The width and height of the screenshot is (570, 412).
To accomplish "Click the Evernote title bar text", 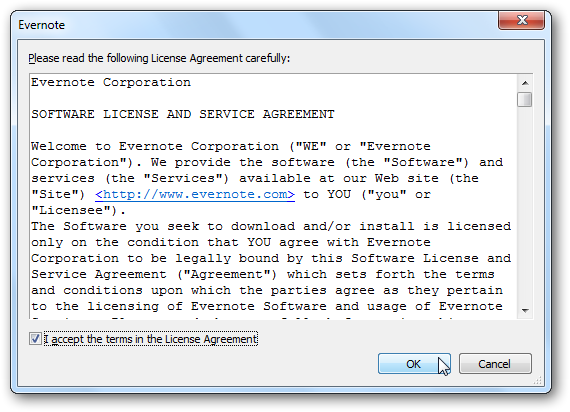I will click(x=41, y=25).
